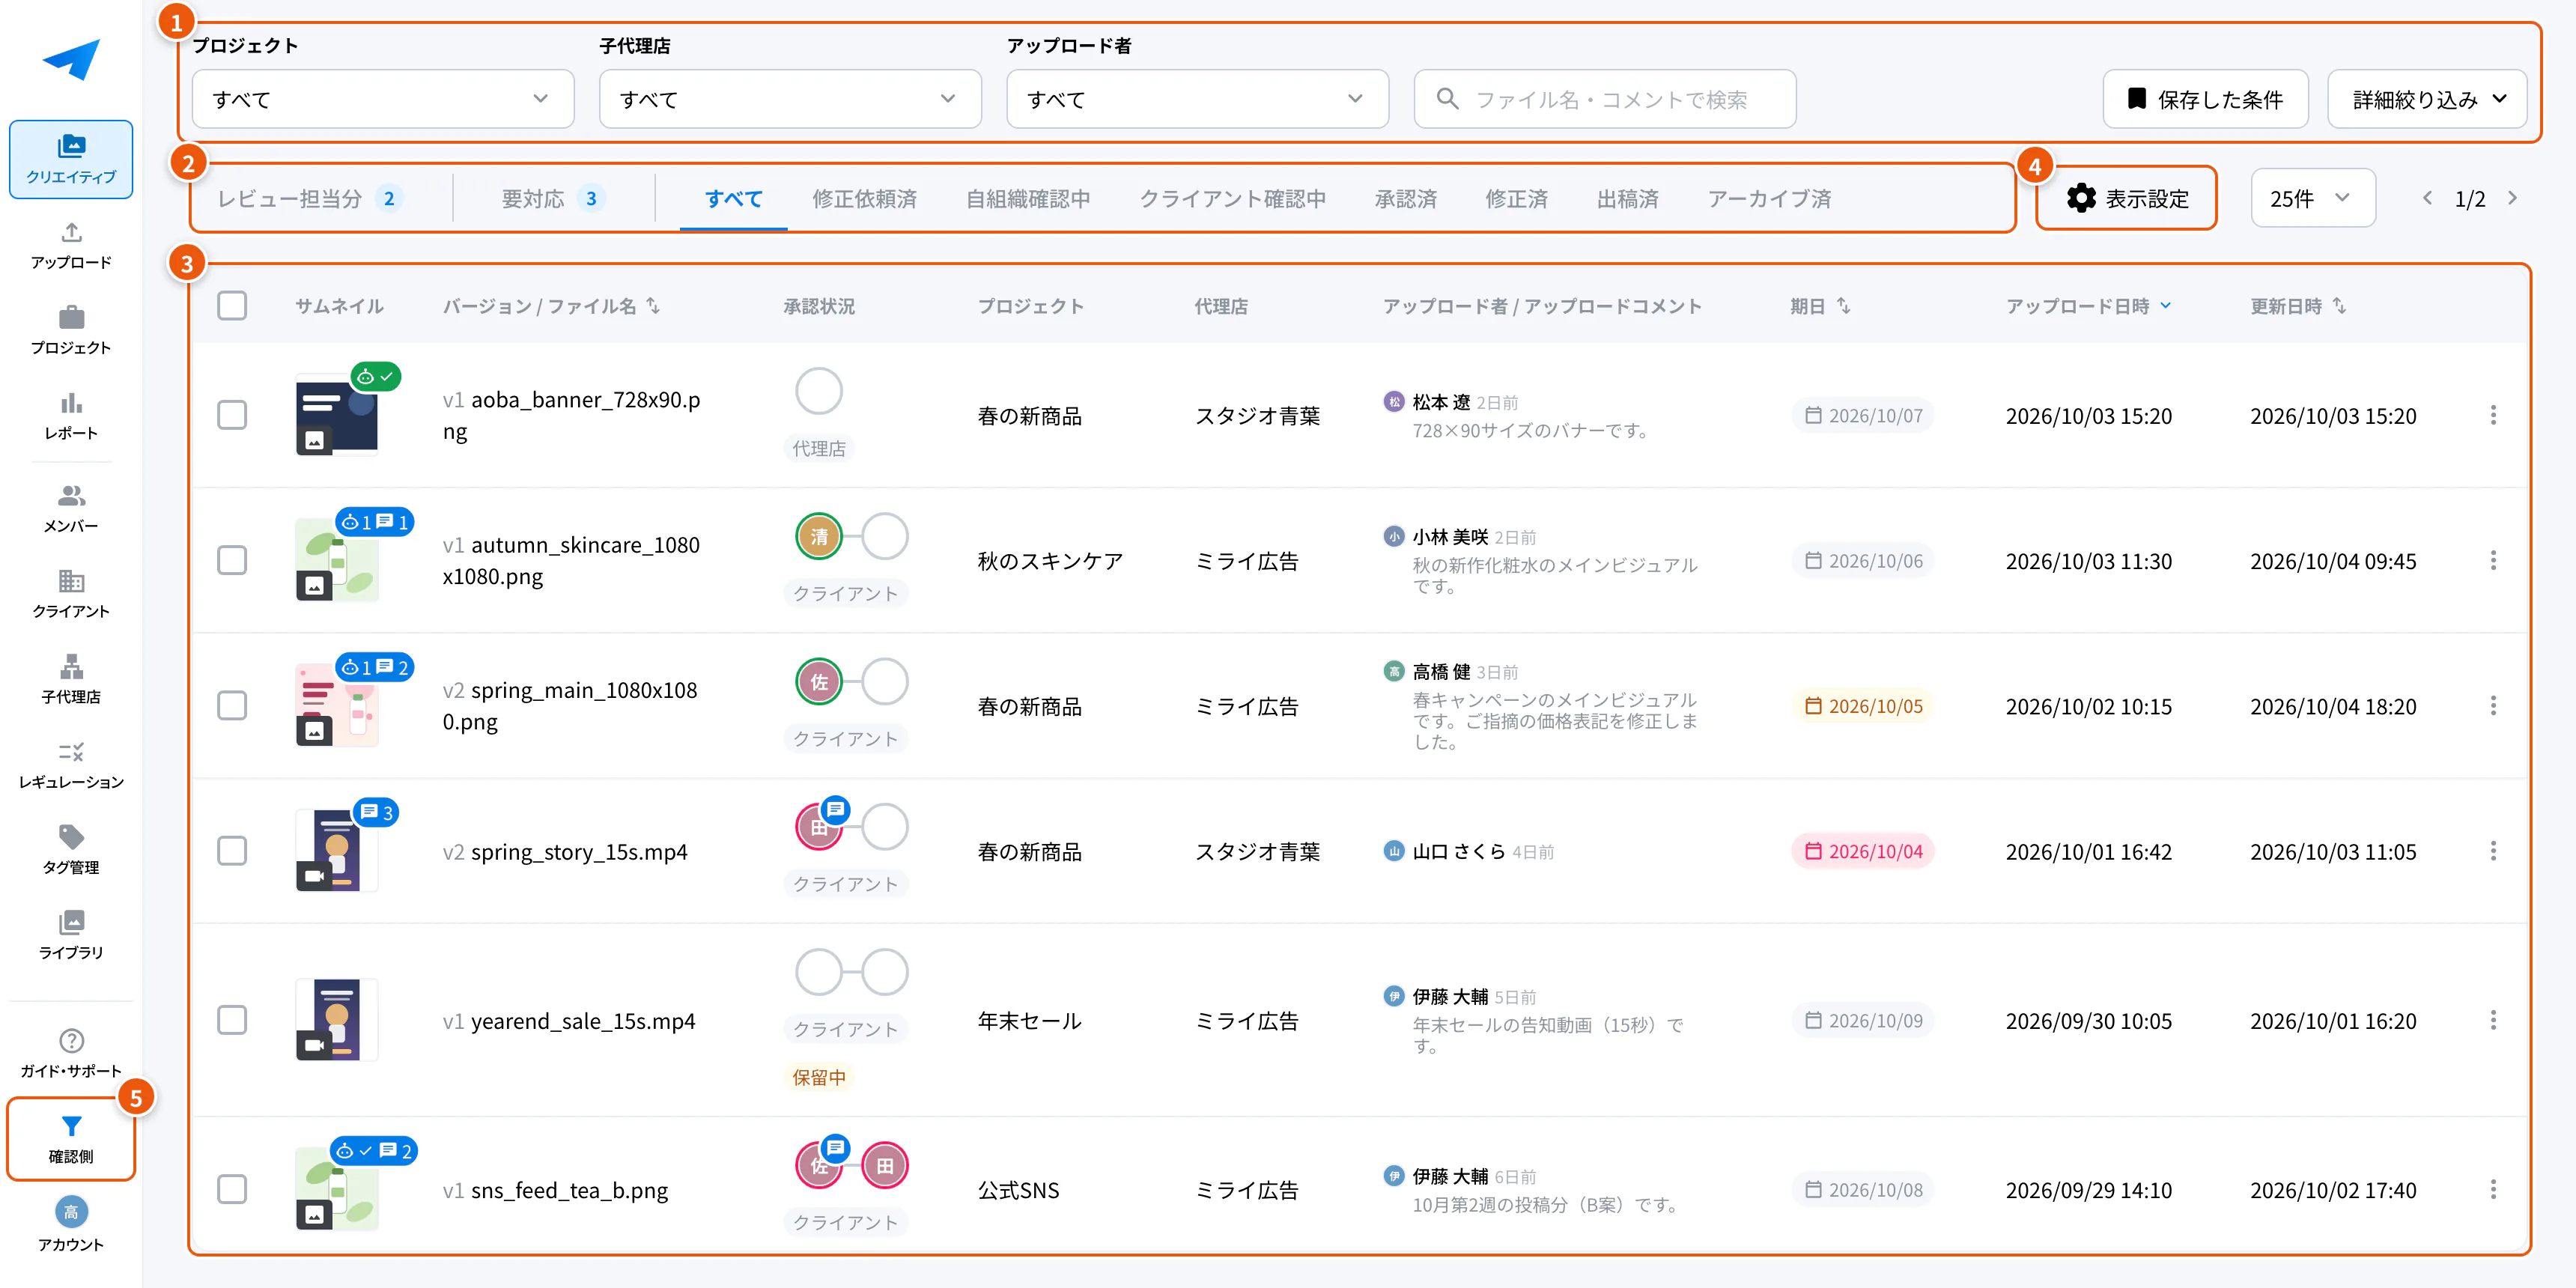The image size is (2576, 1288).
Task: Sort by 期日 column header
Action: pyautogui.click(x=1820, y=306)
